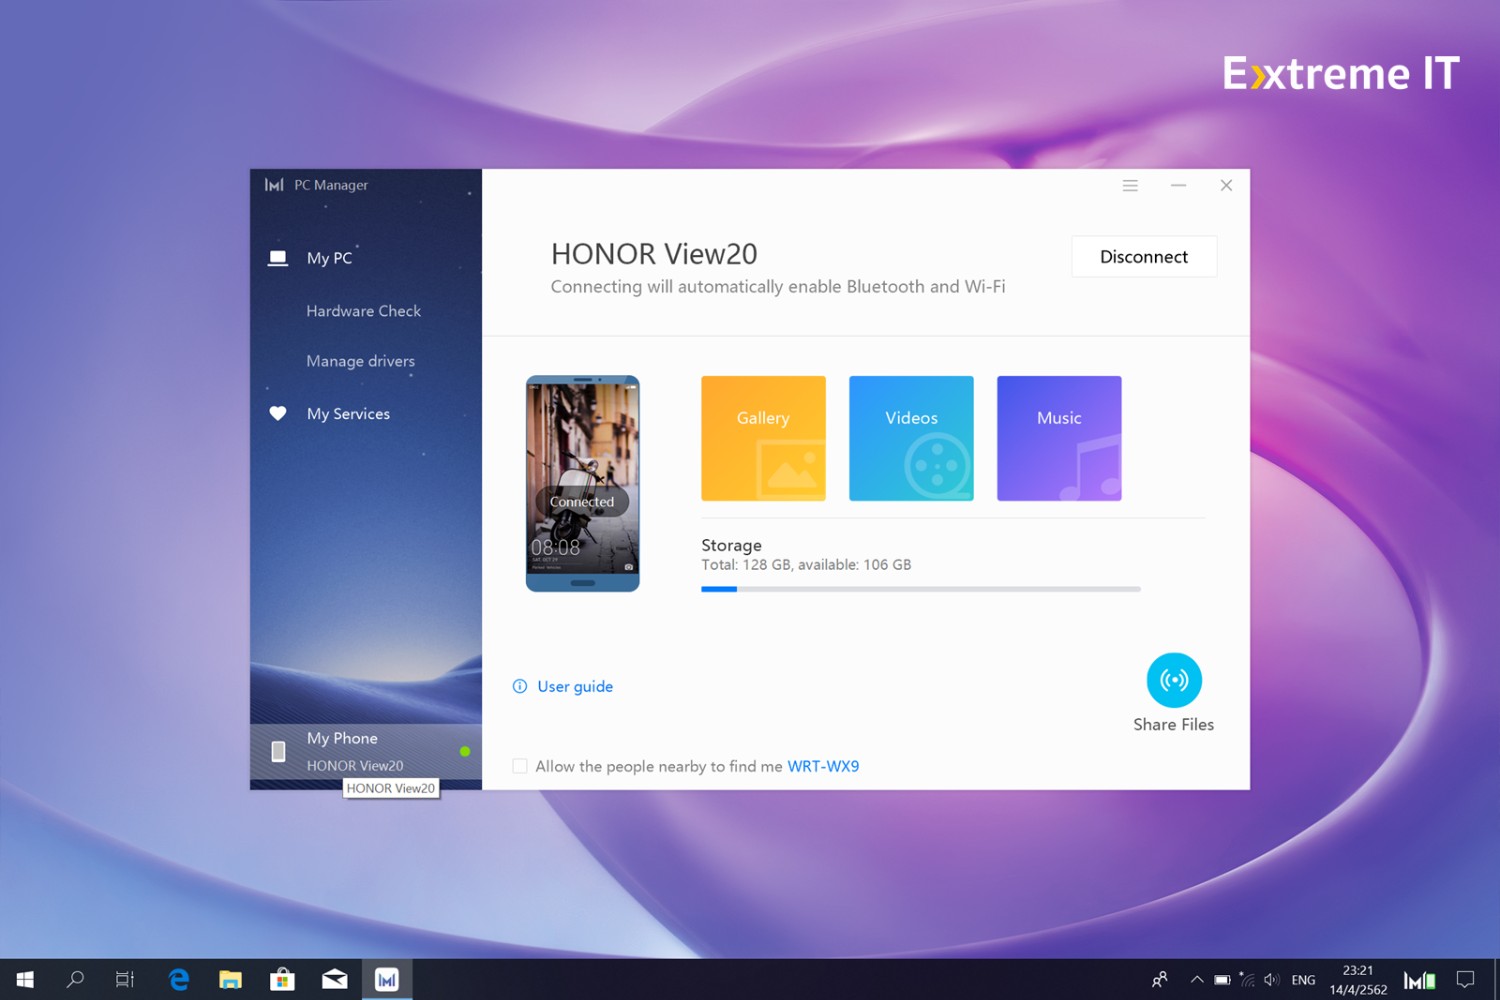Show hidden system tray icons

(1197, 980)
